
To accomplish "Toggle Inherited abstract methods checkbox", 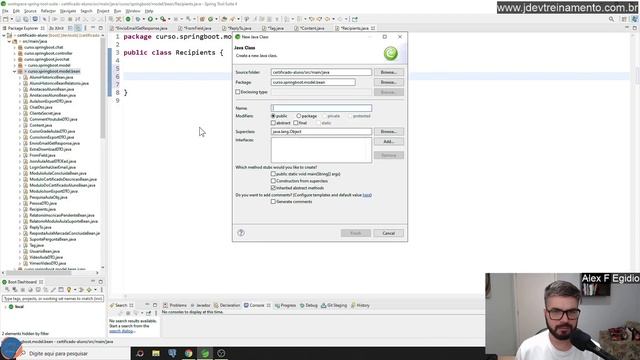I will [x=273, y=188].
